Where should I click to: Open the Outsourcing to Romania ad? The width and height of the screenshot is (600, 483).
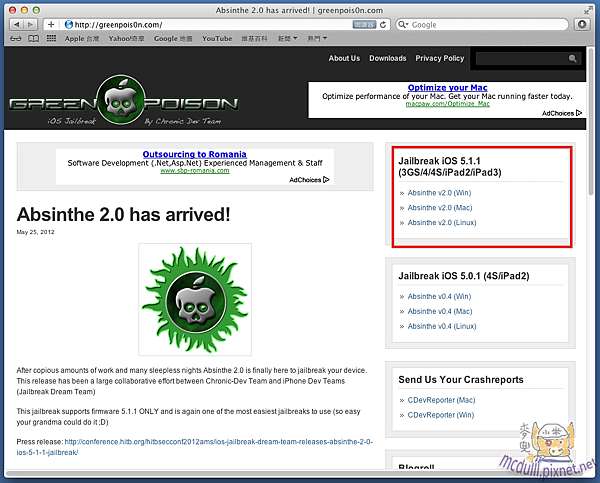(x=194, y=154)
